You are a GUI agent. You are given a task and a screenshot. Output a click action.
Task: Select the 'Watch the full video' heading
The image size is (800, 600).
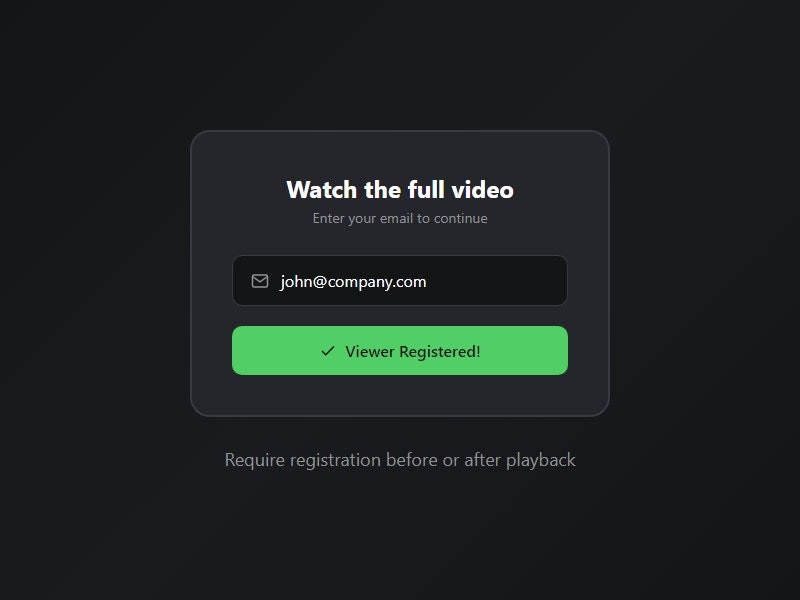pos(400,190)
